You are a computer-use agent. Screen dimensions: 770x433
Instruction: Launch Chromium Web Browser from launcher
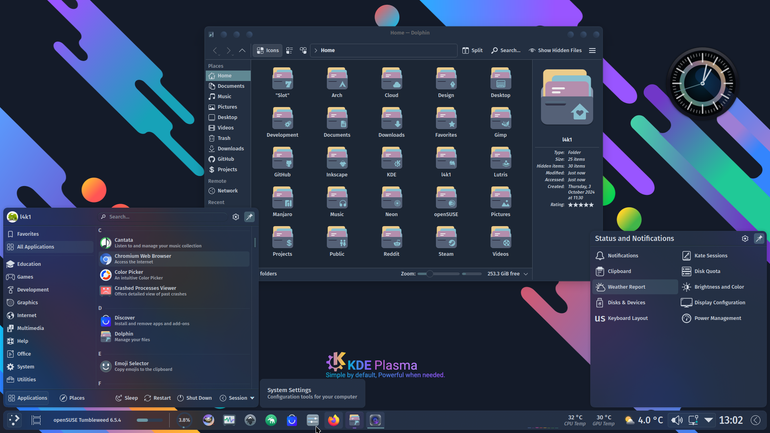(174, 259)
